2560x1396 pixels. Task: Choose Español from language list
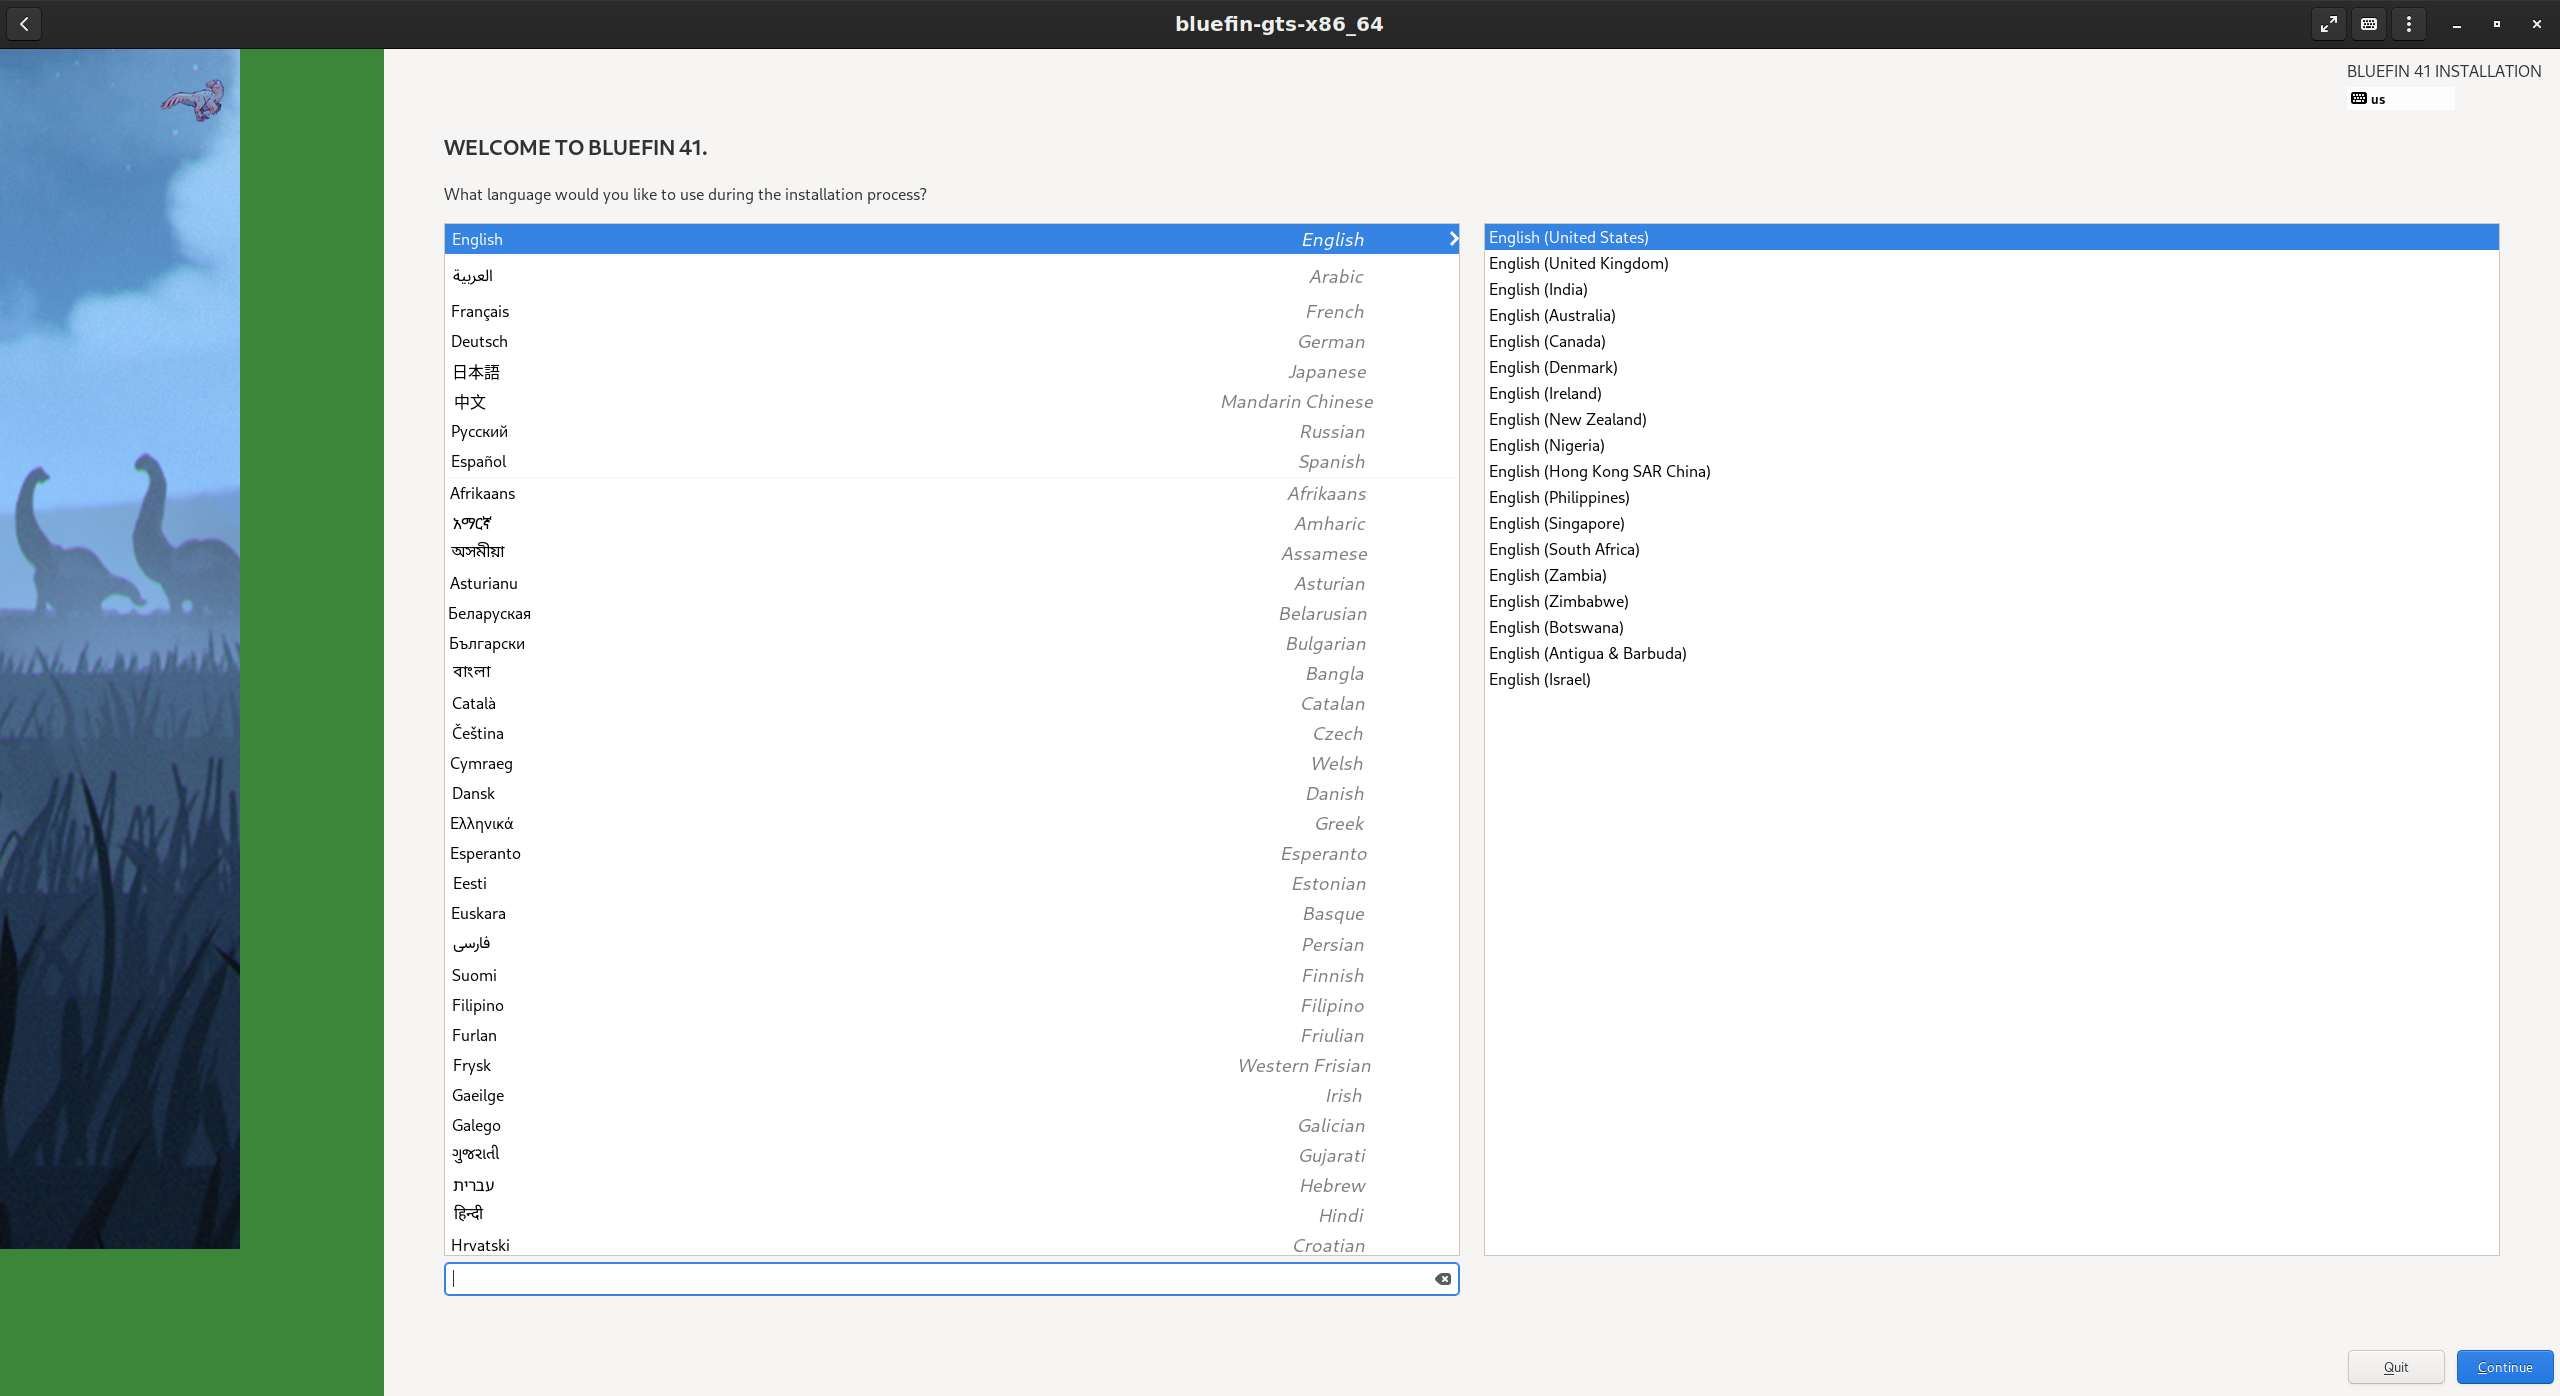point(478,462)
